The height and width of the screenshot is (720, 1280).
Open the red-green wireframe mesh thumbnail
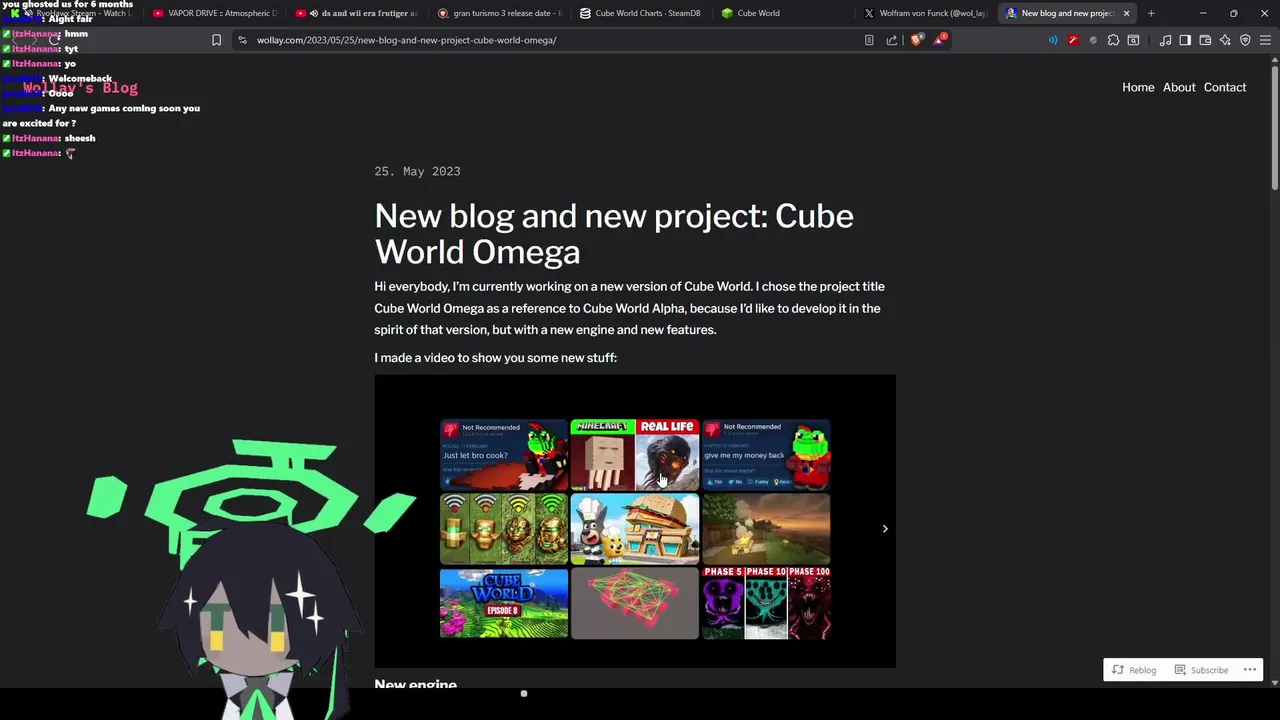click(635, 603)
